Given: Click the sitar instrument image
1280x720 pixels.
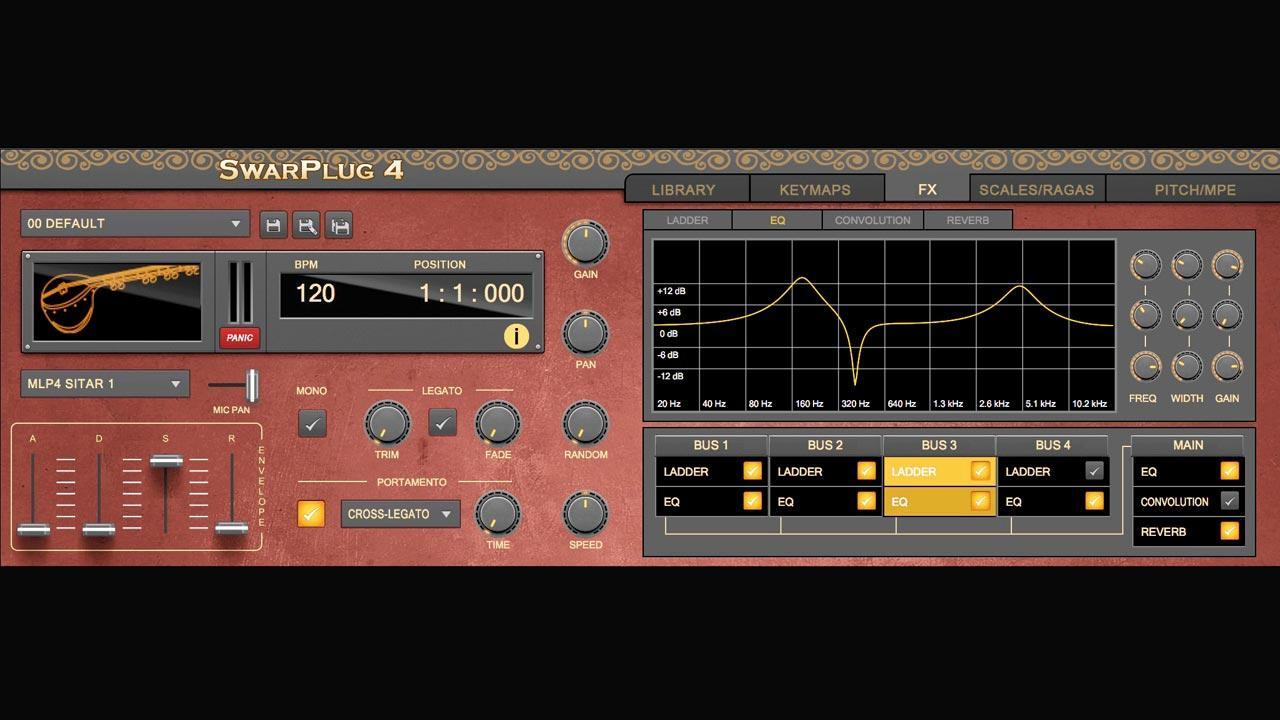Looking at the screenshot, I should tap(117, 301).
